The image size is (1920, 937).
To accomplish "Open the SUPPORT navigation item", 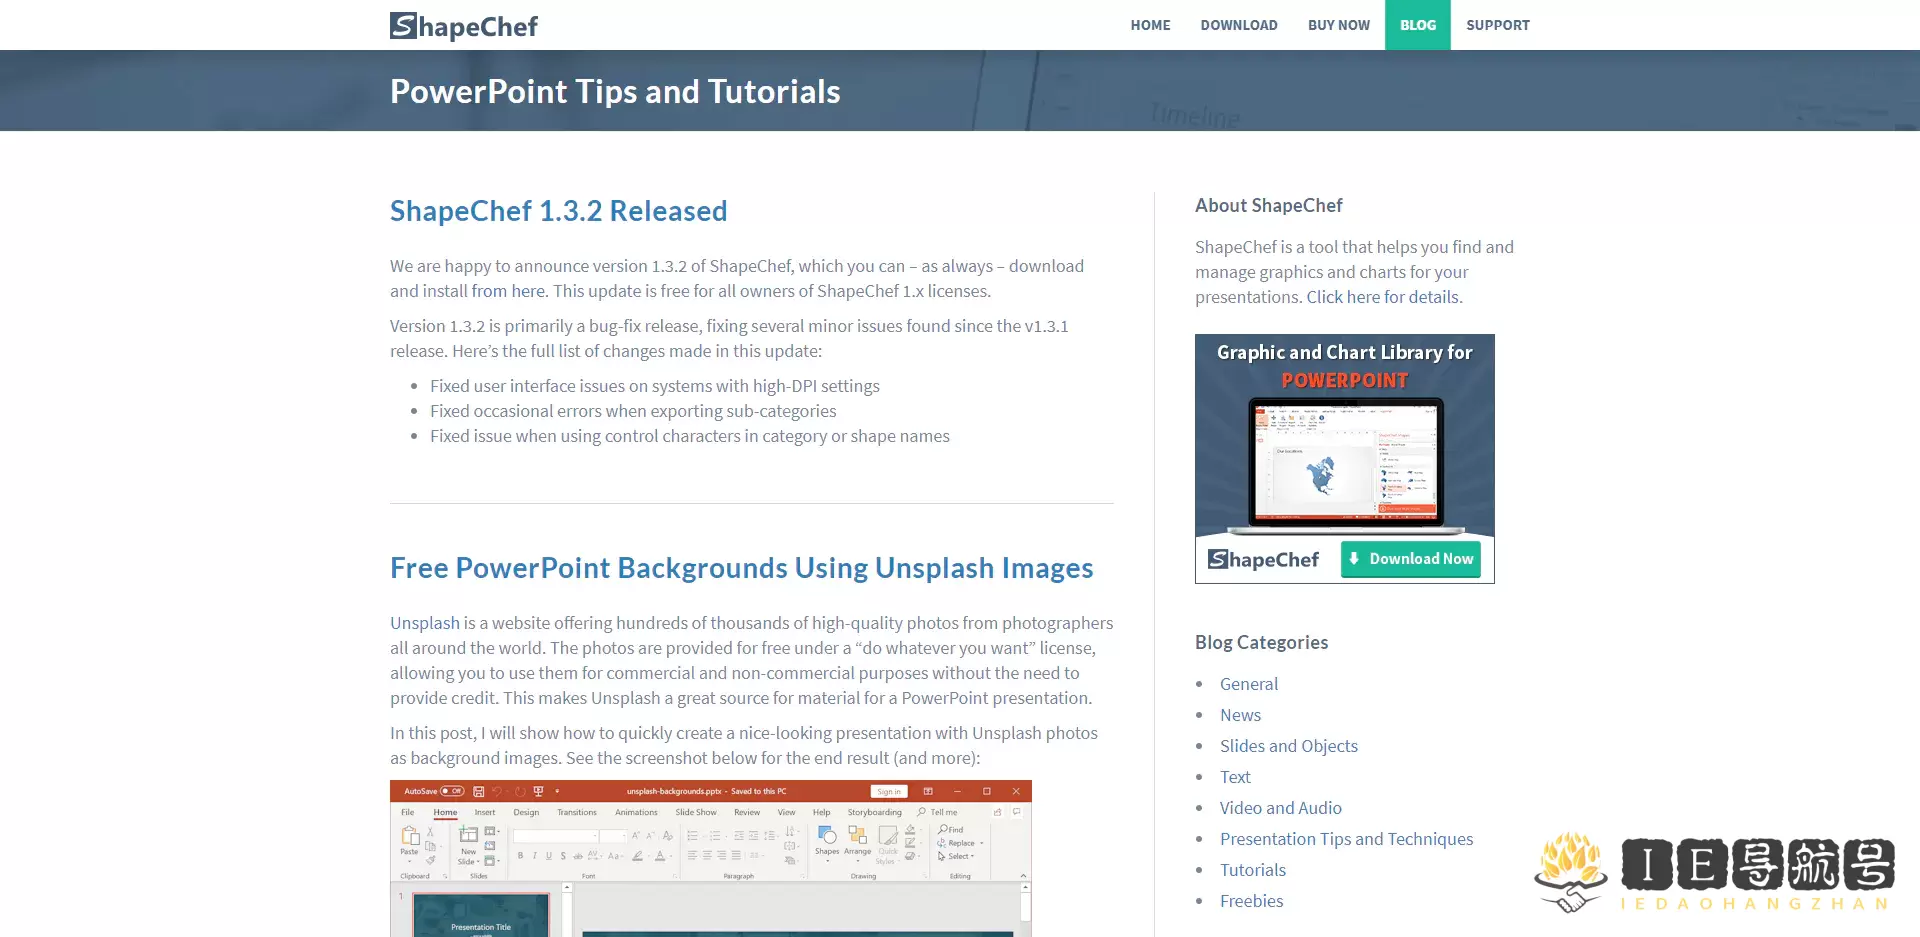I will pyautogui.click(x=1498, y=25).
